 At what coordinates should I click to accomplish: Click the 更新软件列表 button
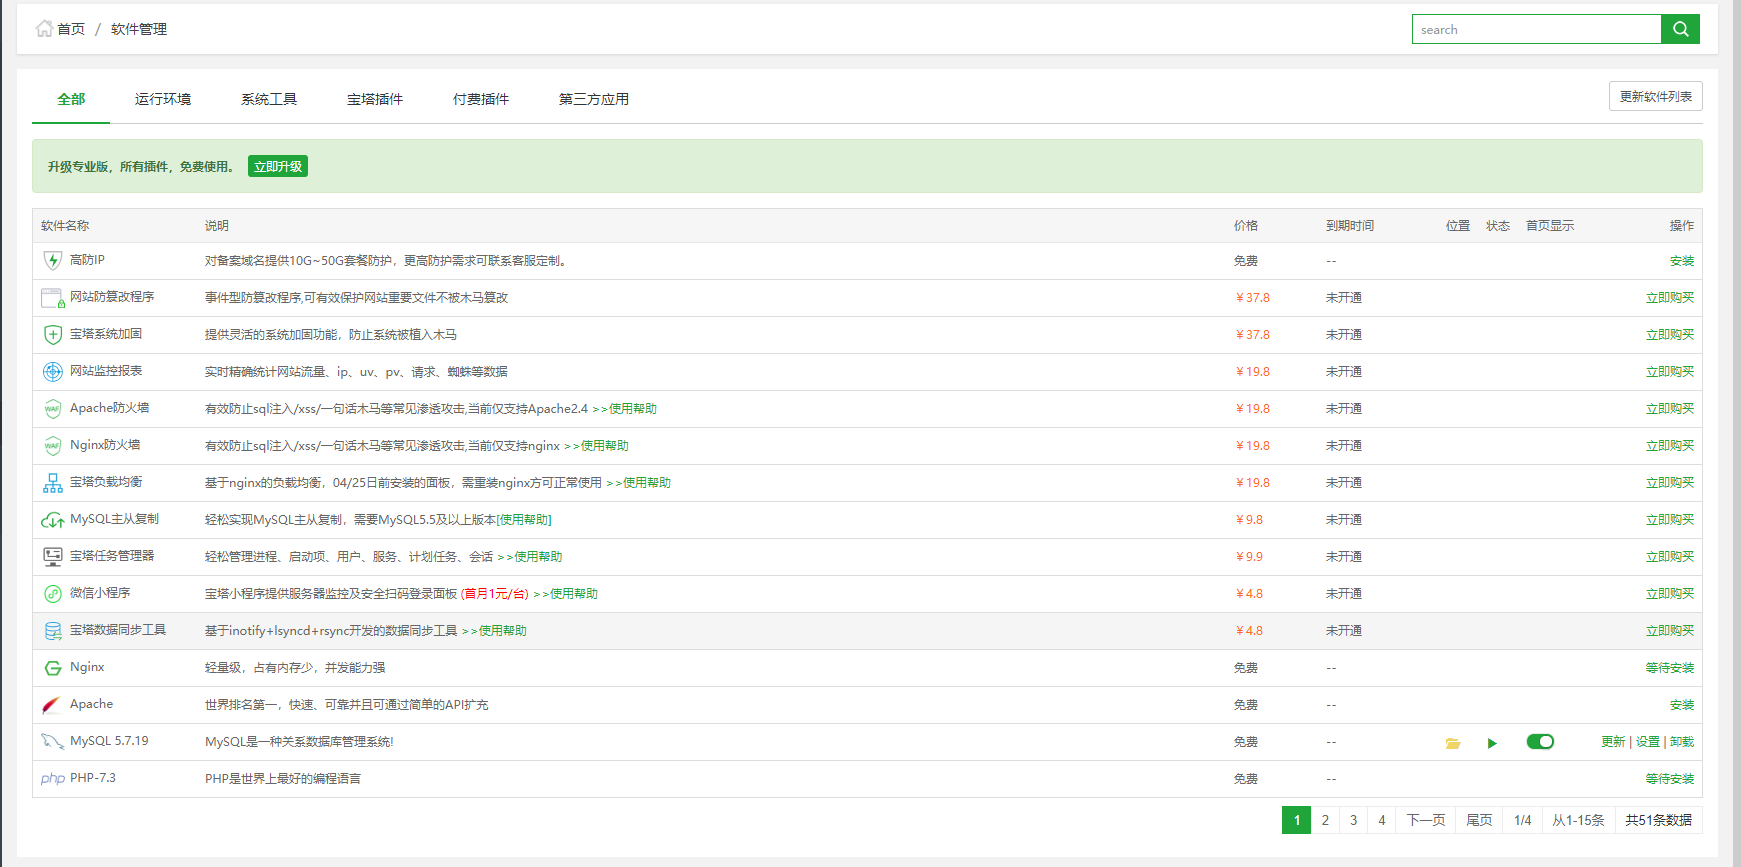pos(1655,96)
